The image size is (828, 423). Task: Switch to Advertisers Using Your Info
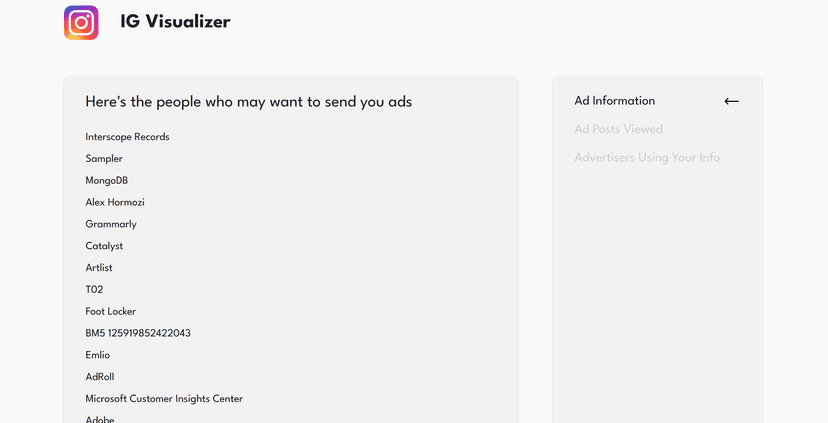click(646, 157)
